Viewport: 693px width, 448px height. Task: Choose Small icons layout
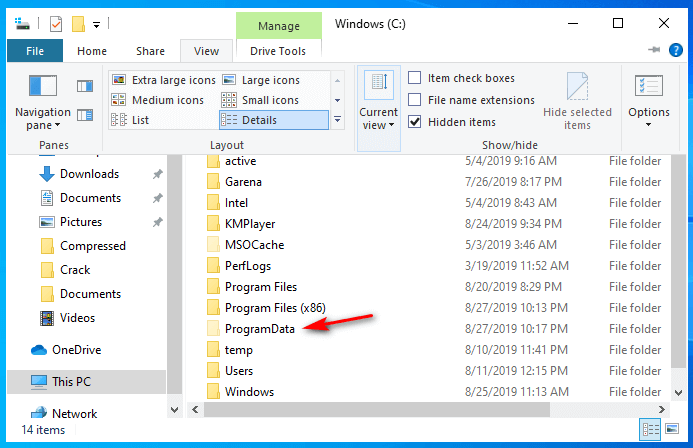[260, 100]
